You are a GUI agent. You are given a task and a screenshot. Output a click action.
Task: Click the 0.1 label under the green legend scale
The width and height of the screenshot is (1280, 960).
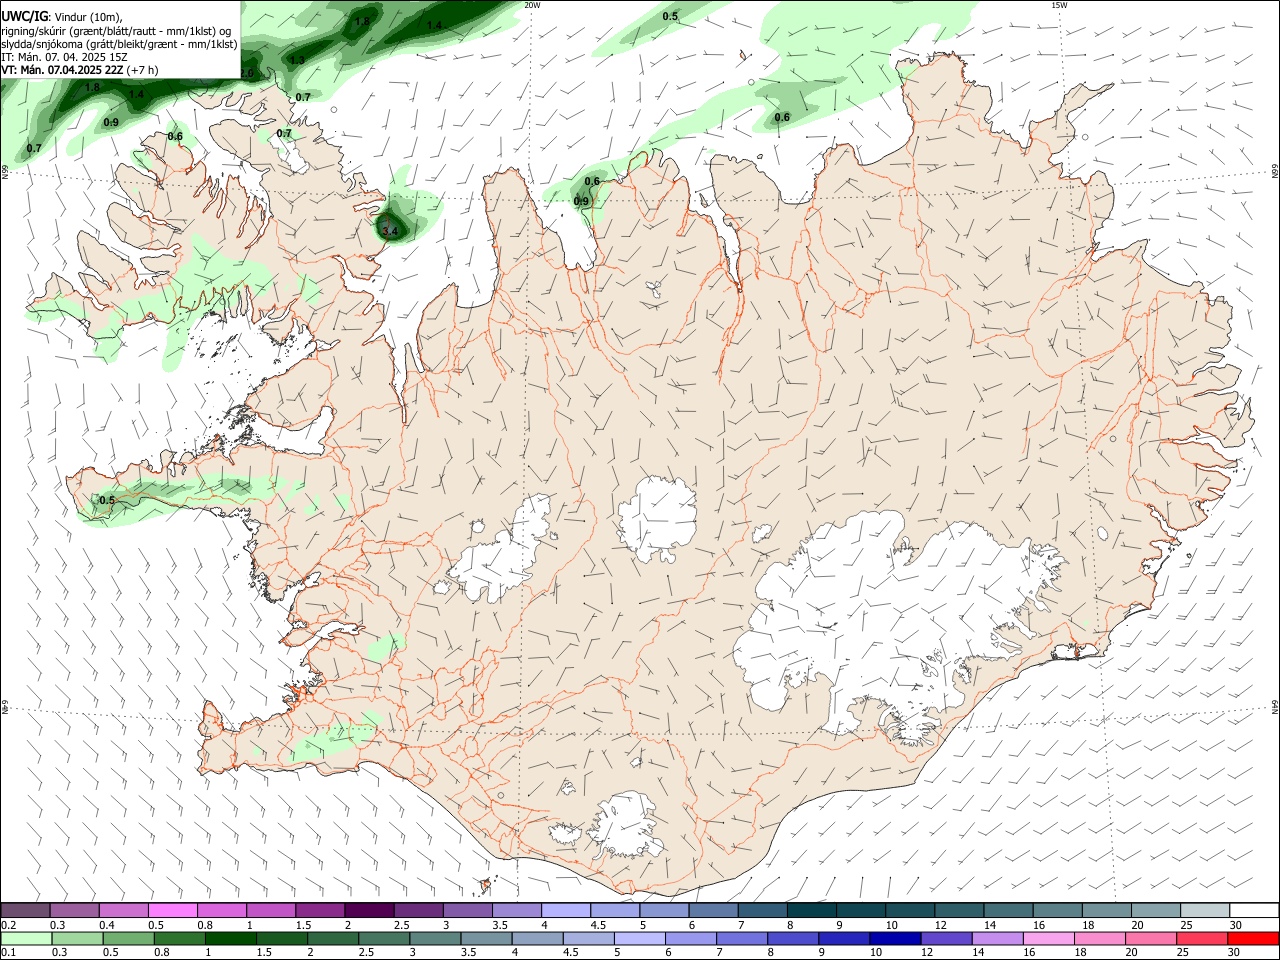(x=9, y=953)
